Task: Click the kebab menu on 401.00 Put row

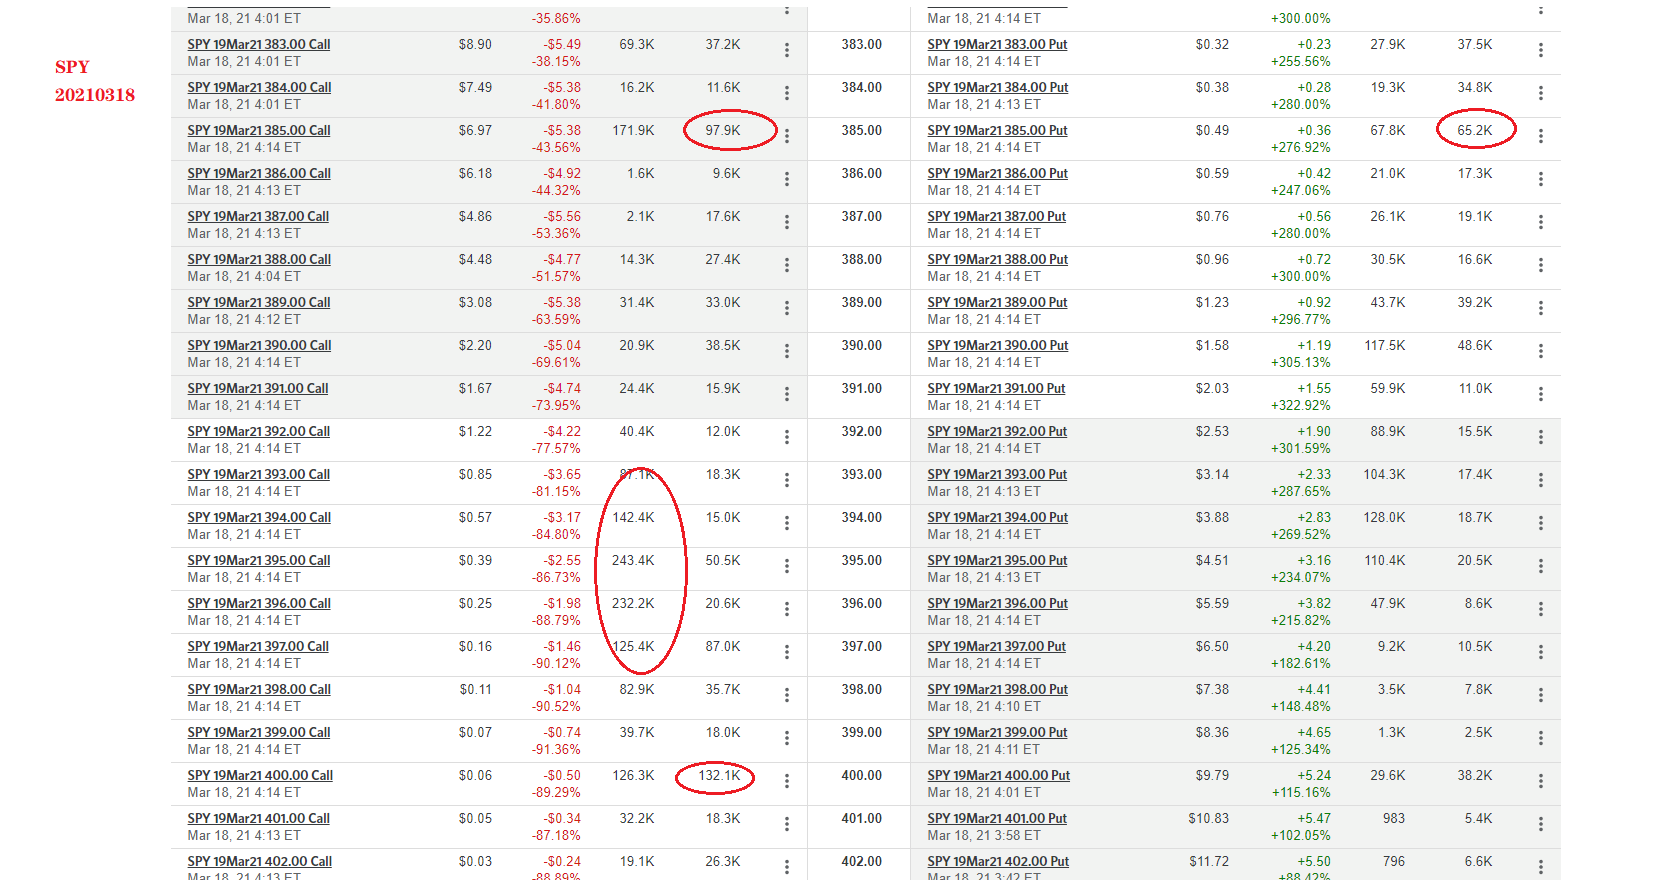Action: coord(1541,824)
